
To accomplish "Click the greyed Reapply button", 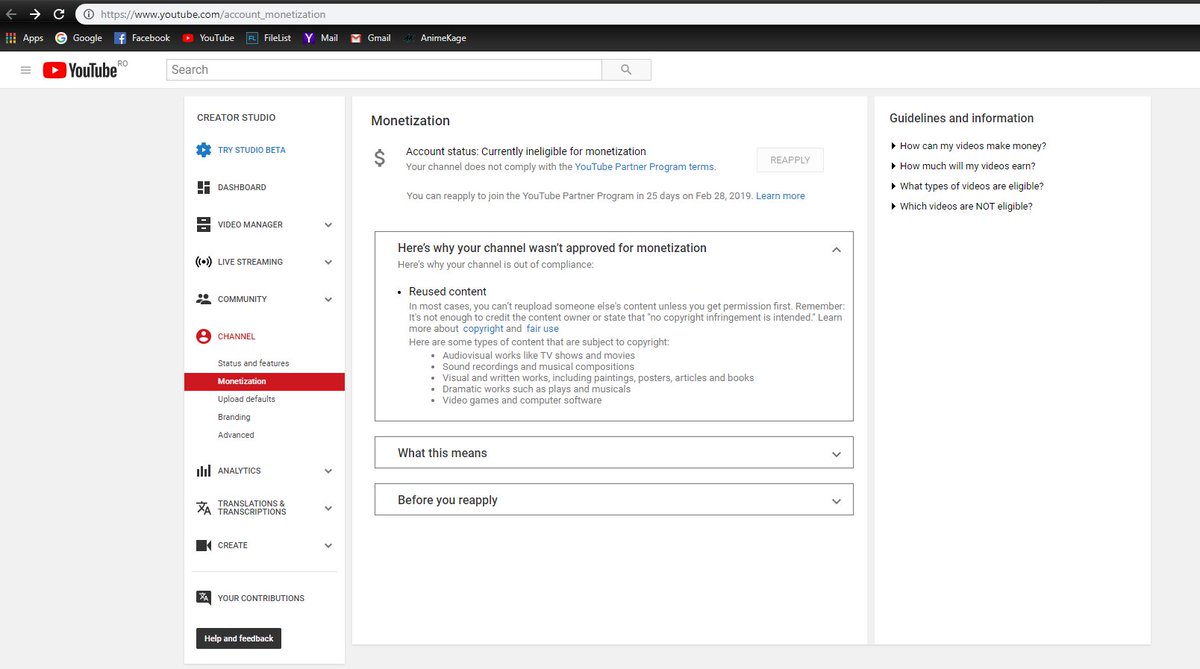I will coord(790,160).
